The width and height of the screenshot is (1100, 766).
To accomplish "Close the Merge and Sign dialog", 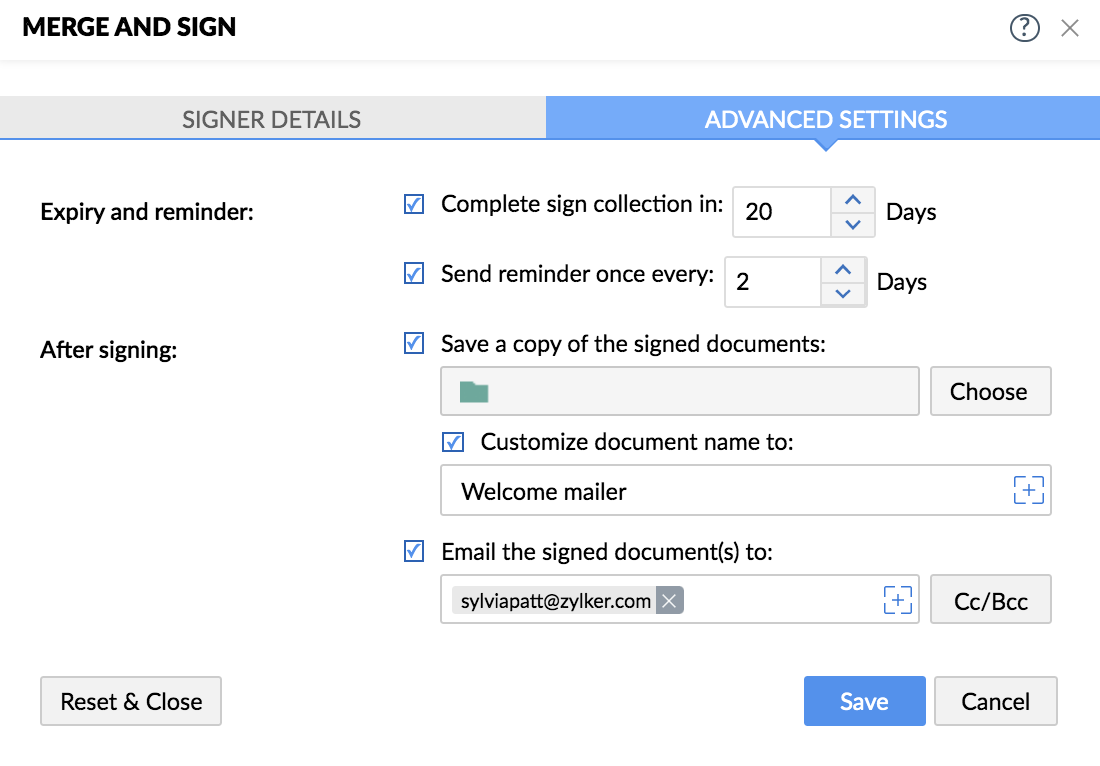I will [1070, 28].
